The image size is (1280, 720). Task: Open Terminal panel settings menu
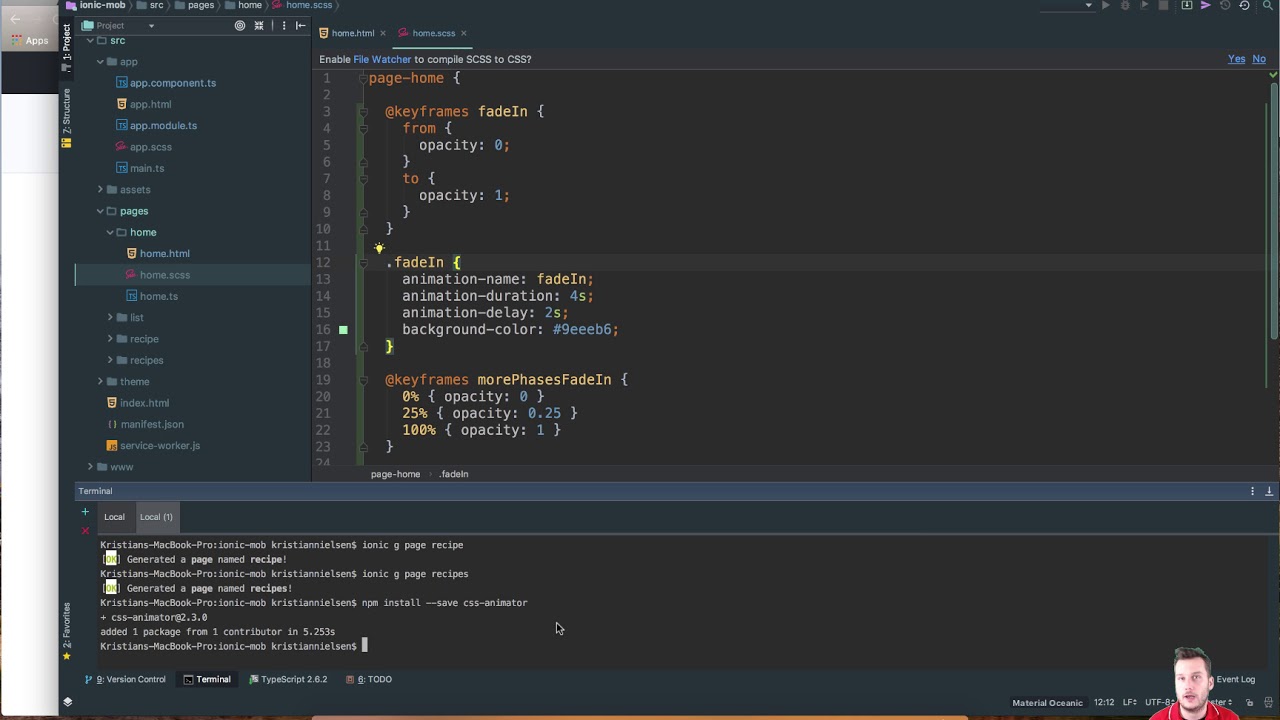(1252, 491)
